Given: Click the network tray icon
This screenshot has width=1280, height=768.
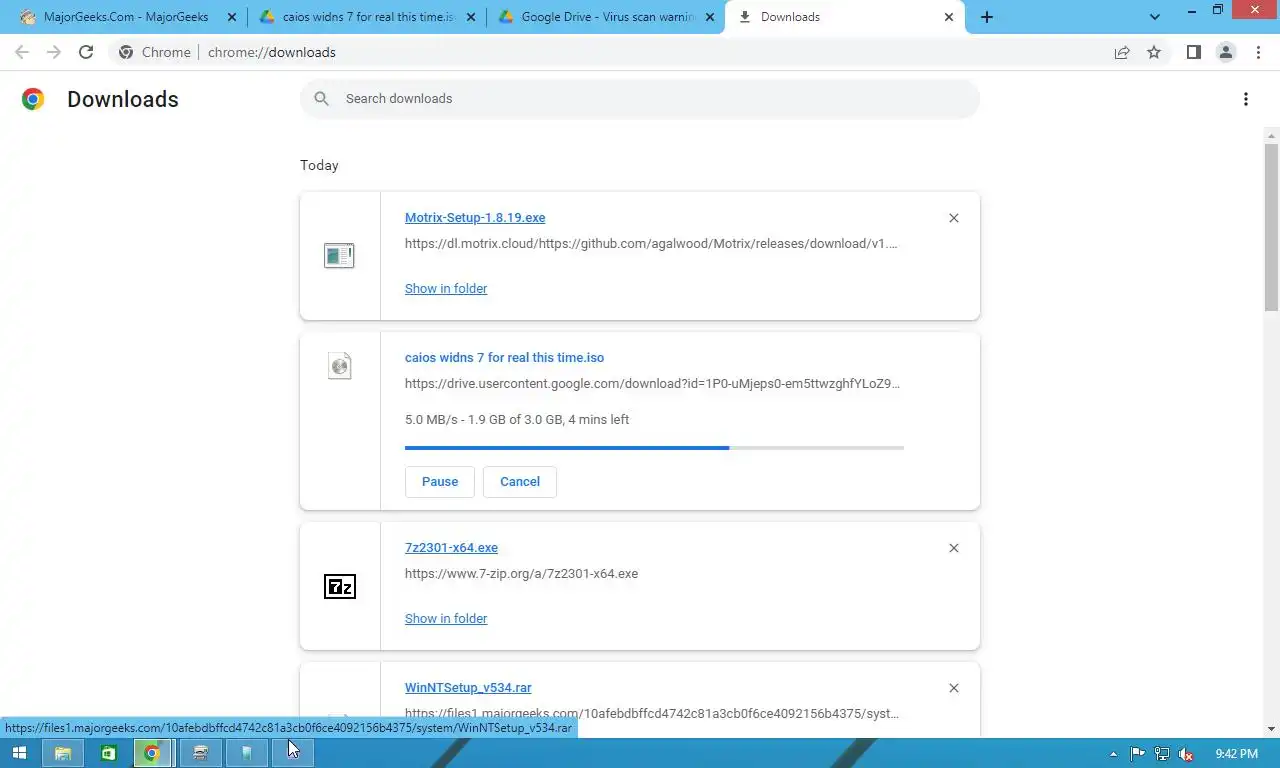Looking at the screenshot, I should 1162,754.
